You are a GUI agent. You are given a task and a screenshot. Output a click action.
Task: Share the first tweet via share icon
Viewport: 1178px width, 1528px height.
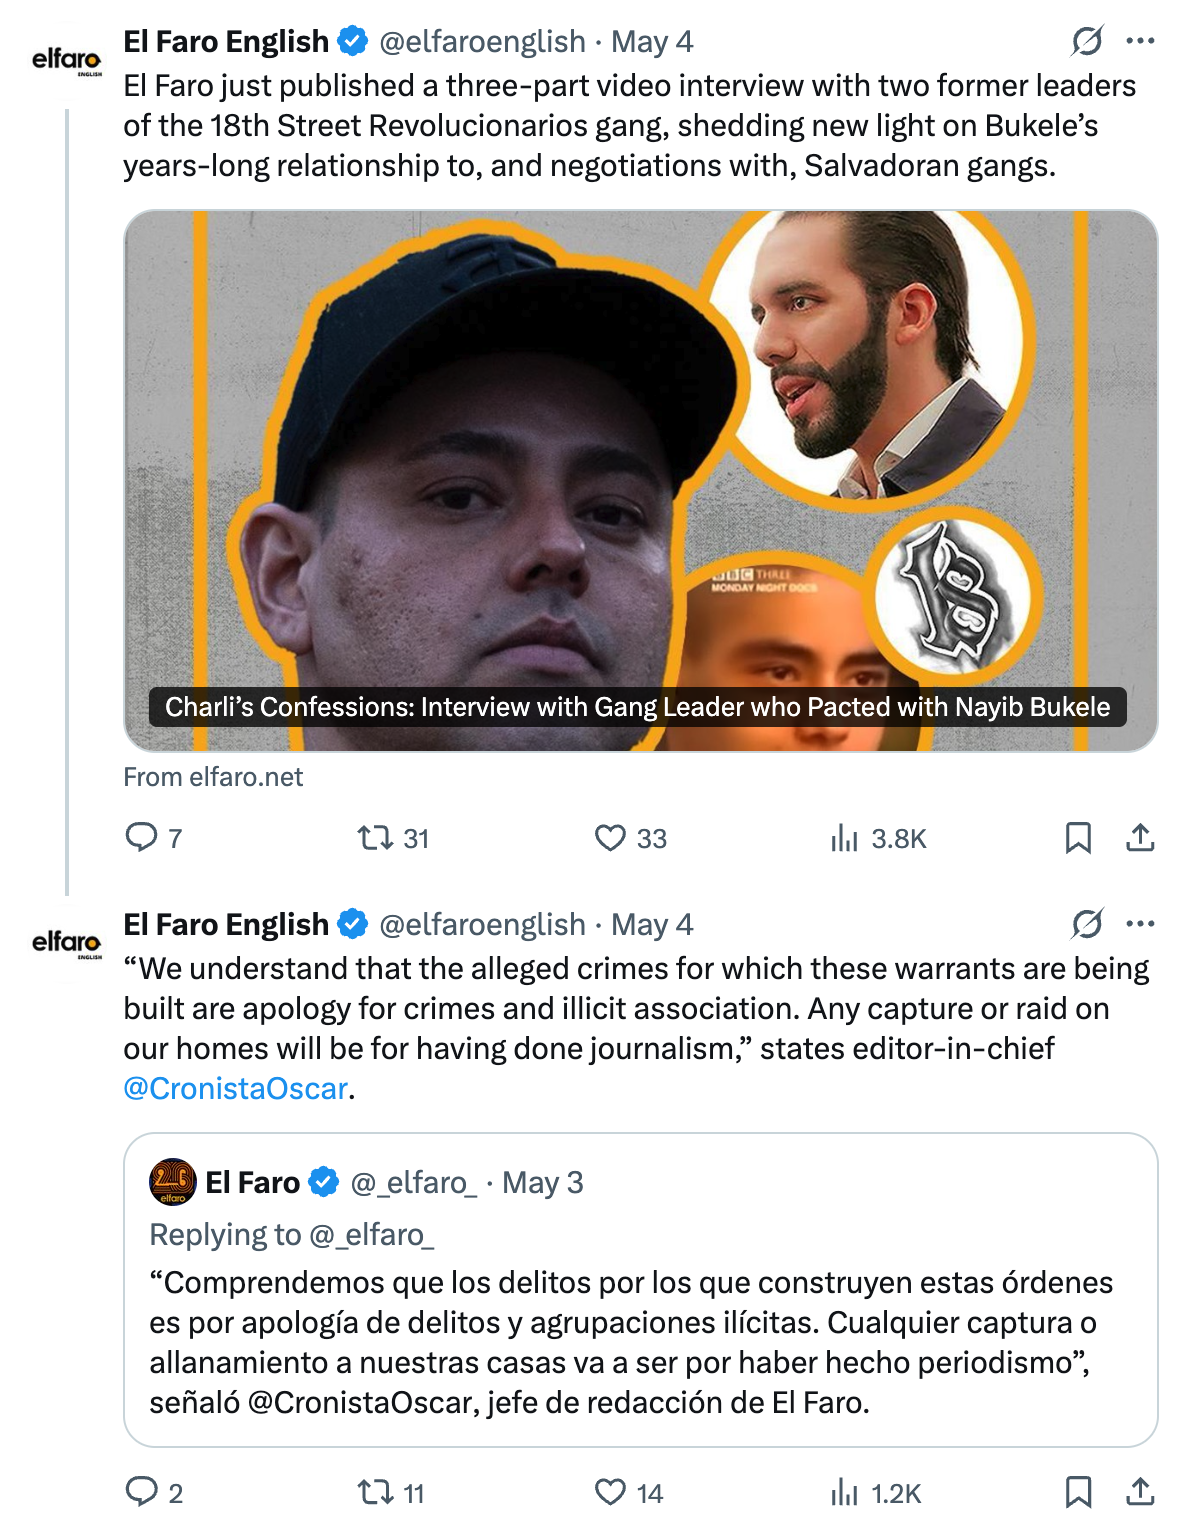[x=1140, y=837]
